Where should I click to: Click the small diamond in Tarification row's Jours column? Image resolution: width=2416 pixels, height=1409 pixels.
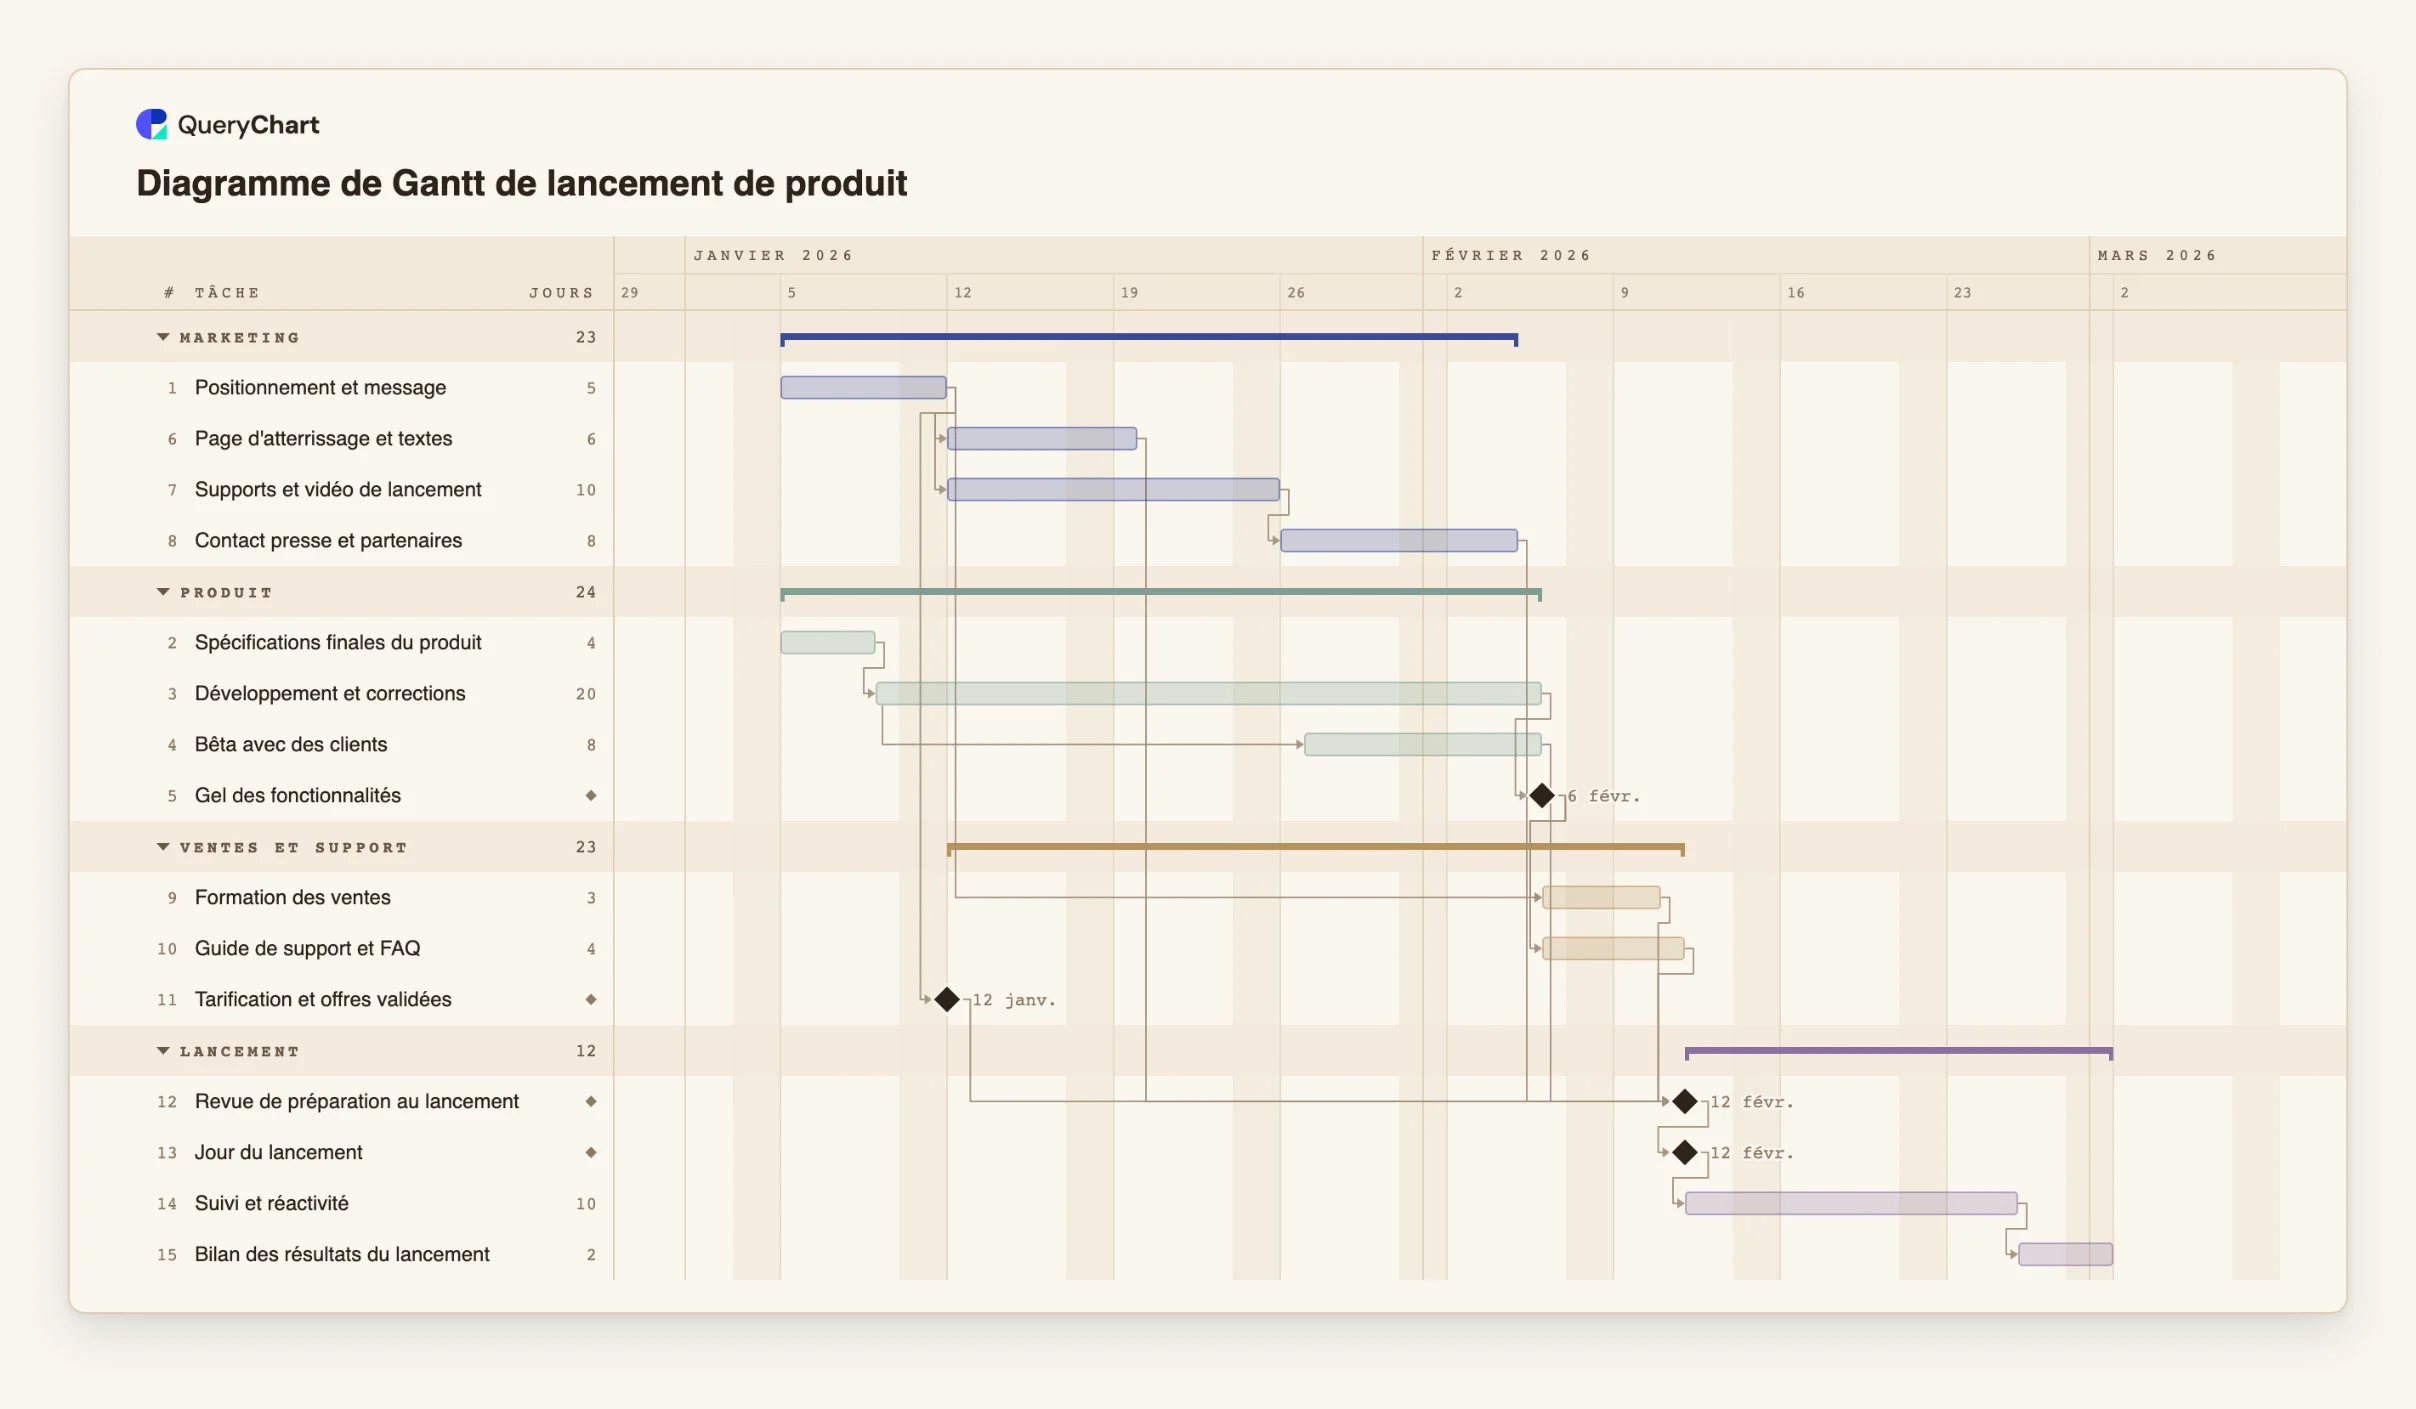[591, 999]
